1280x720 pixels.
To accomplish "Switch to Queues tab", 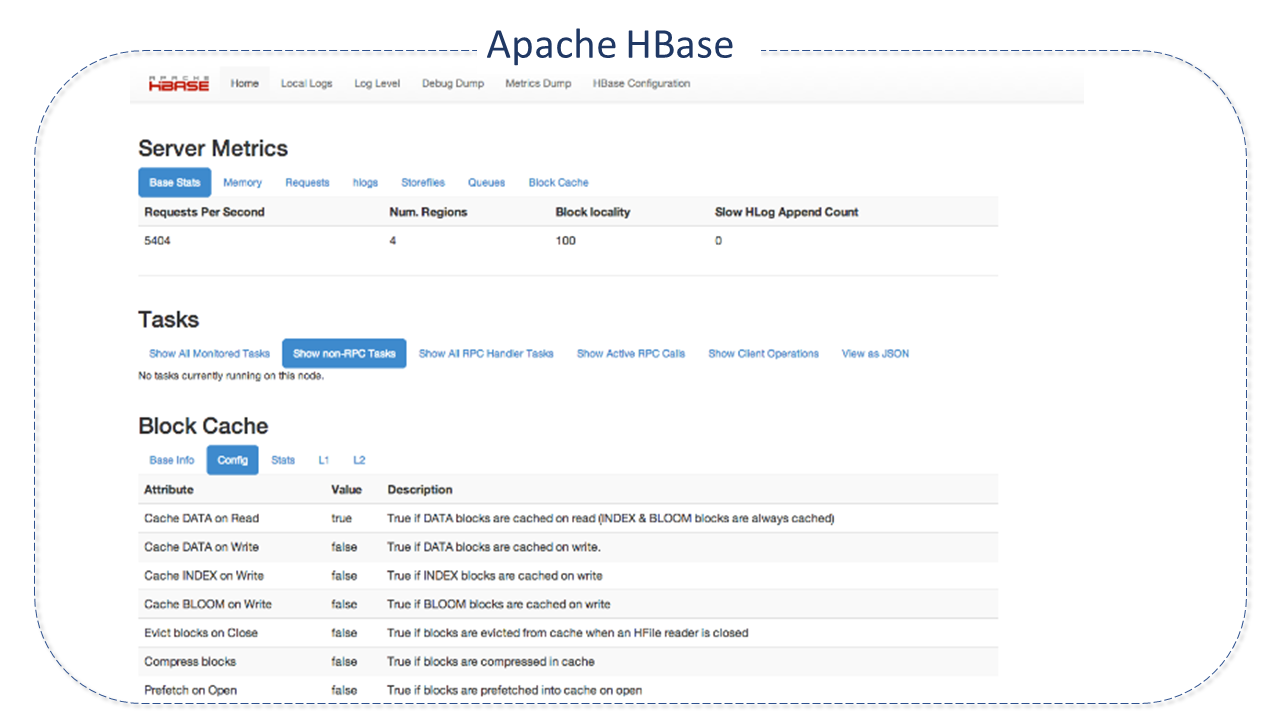I will click(487, 183).
